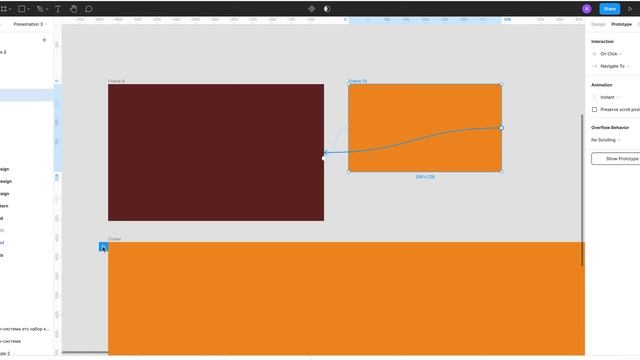Screen dimensions: 640x360
Task: Click the blue prototype starting-point icon near Cover
Action: (x=103, y=247)
